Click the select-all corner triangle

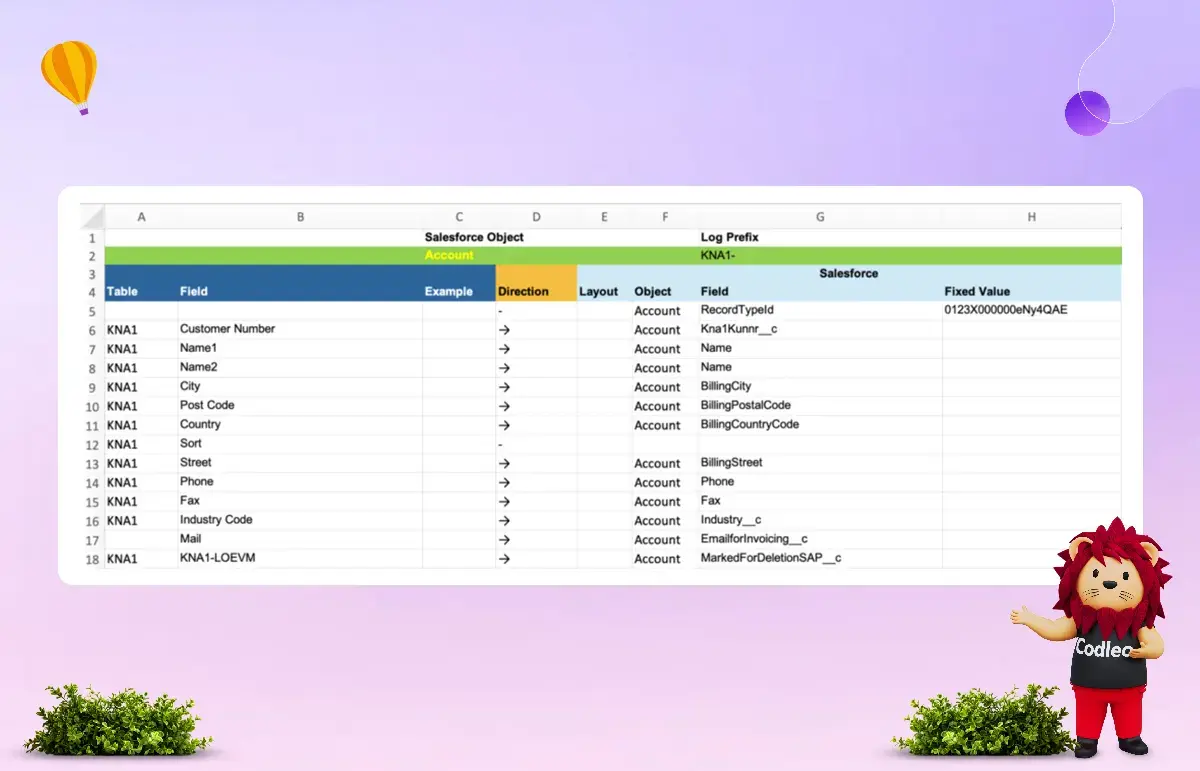pyautogui.click(x=92, y=217)
